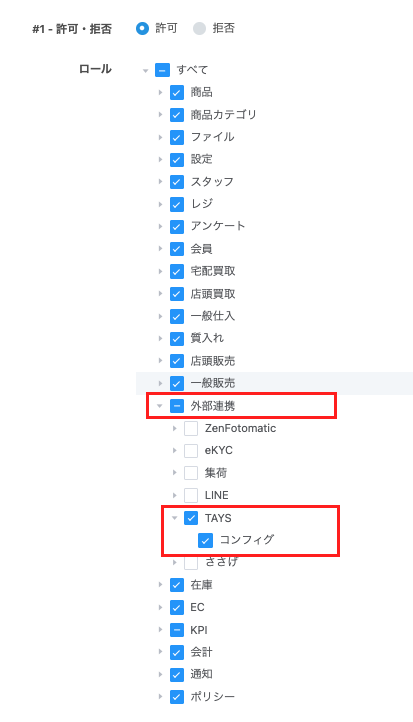Select the 許可 radio button

click(143, 29)
